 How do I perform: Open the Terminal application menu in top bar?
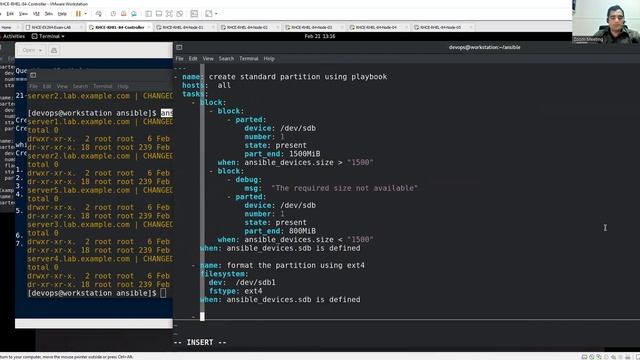point(48,36)
